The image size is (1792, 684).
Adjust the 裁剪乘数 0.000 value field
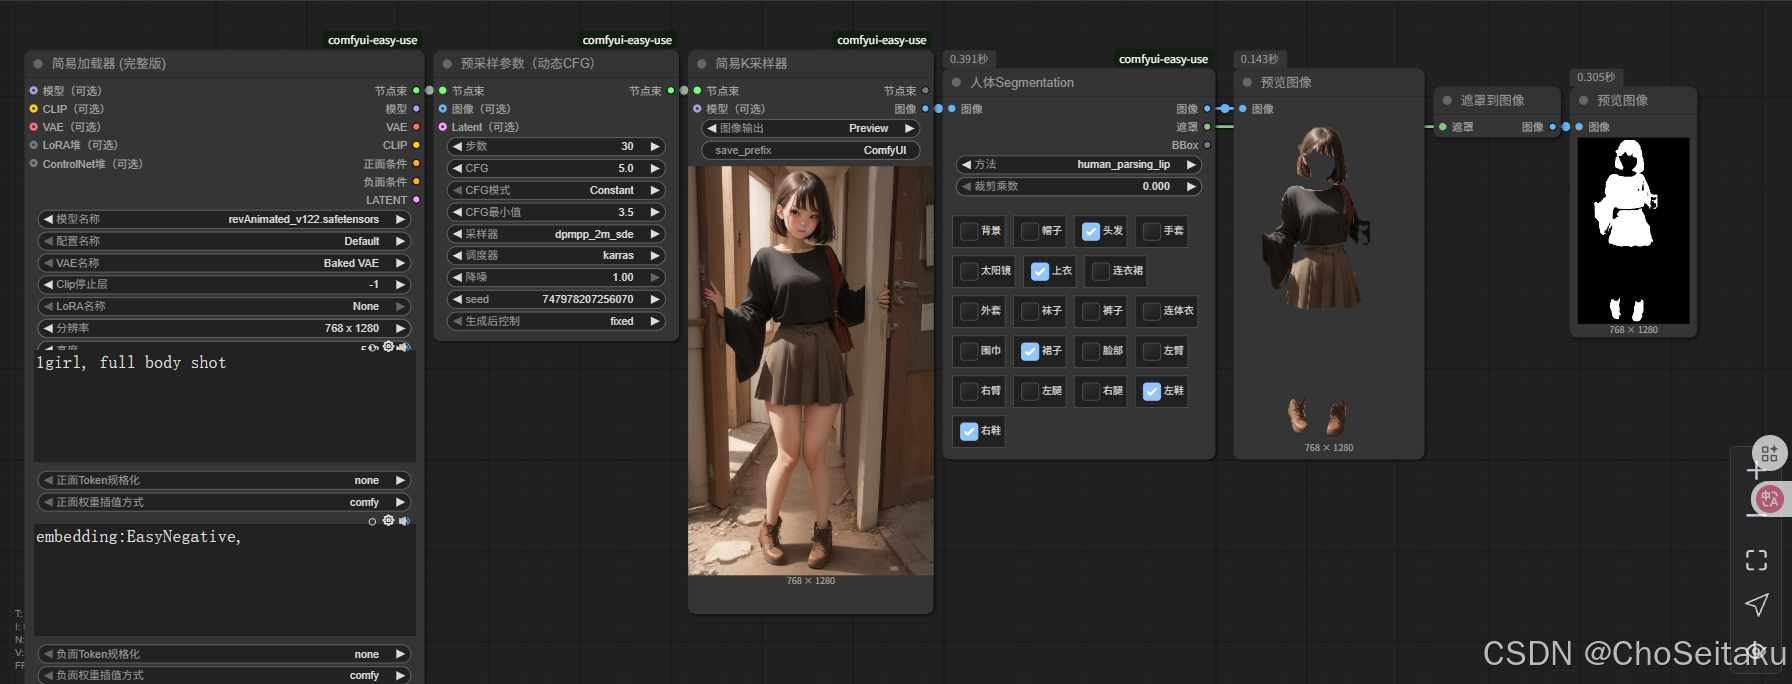point(1079,186)
